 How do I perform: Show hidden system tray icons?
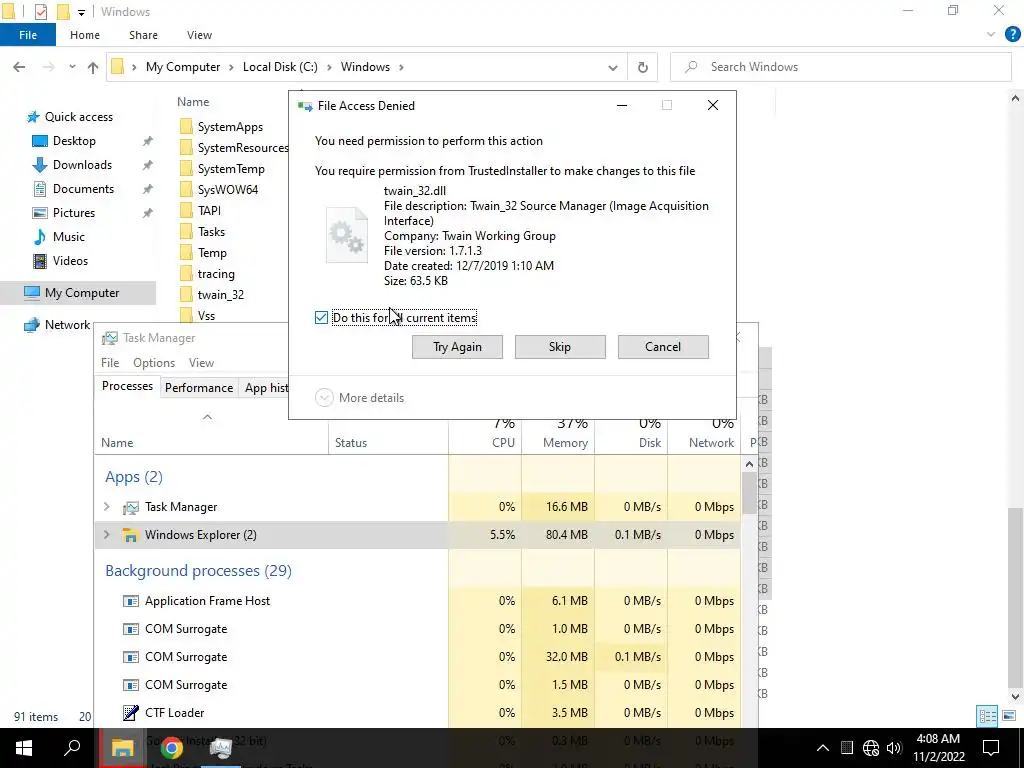[x=823, y=748]
